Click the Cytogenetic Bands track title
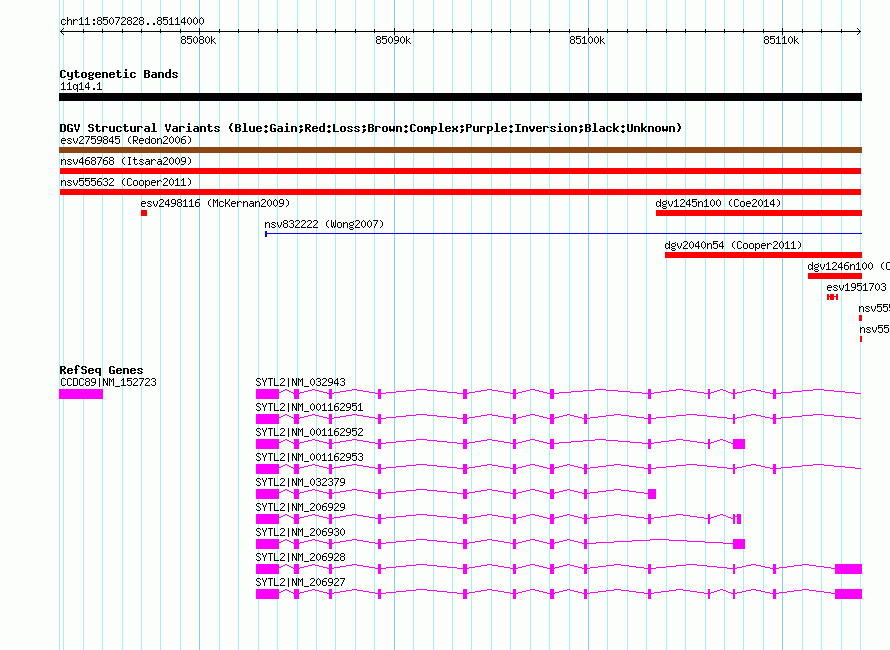This screenshot has height=650, width=890. [119, 74]
